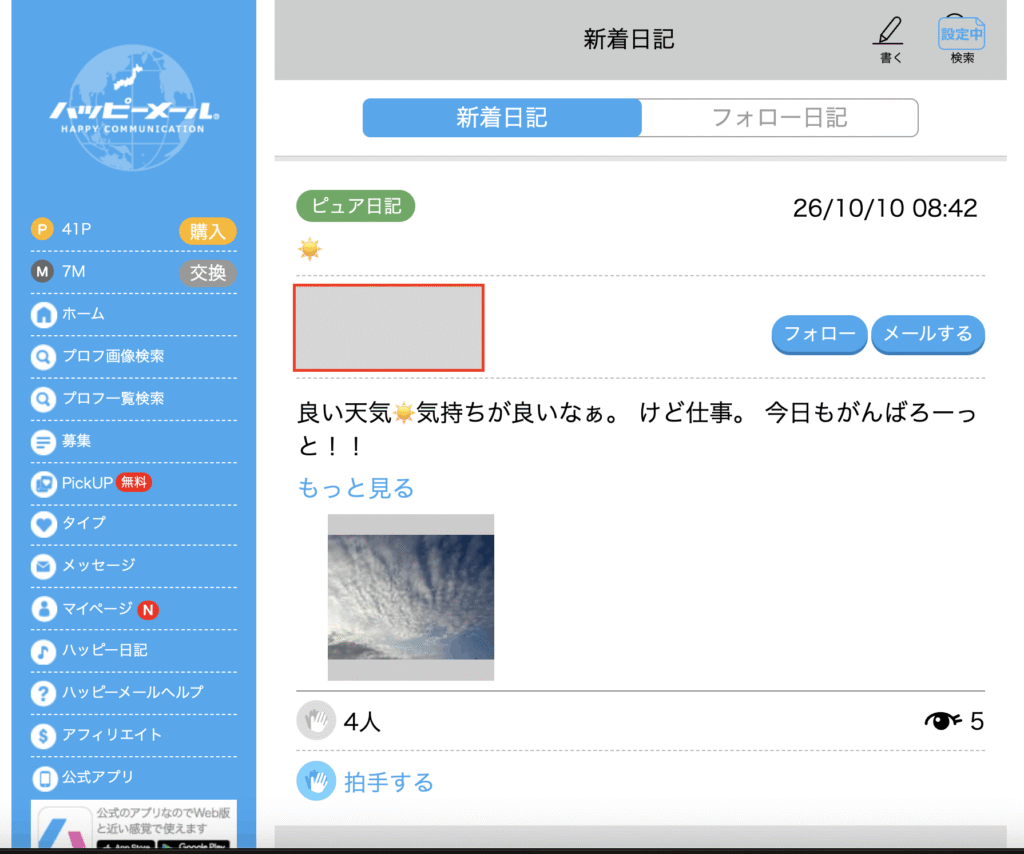The height and width of the screenshot is (854, 1024).
Task: Click the blue 拍手する hand icon
Action: 316,781
